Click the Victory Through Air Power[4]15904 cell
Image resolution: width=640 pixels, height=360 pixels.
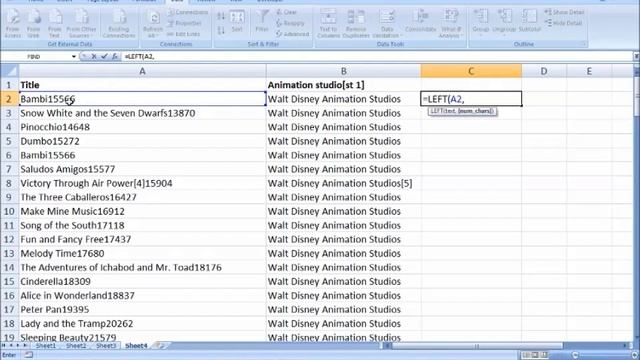click(142, 183)
